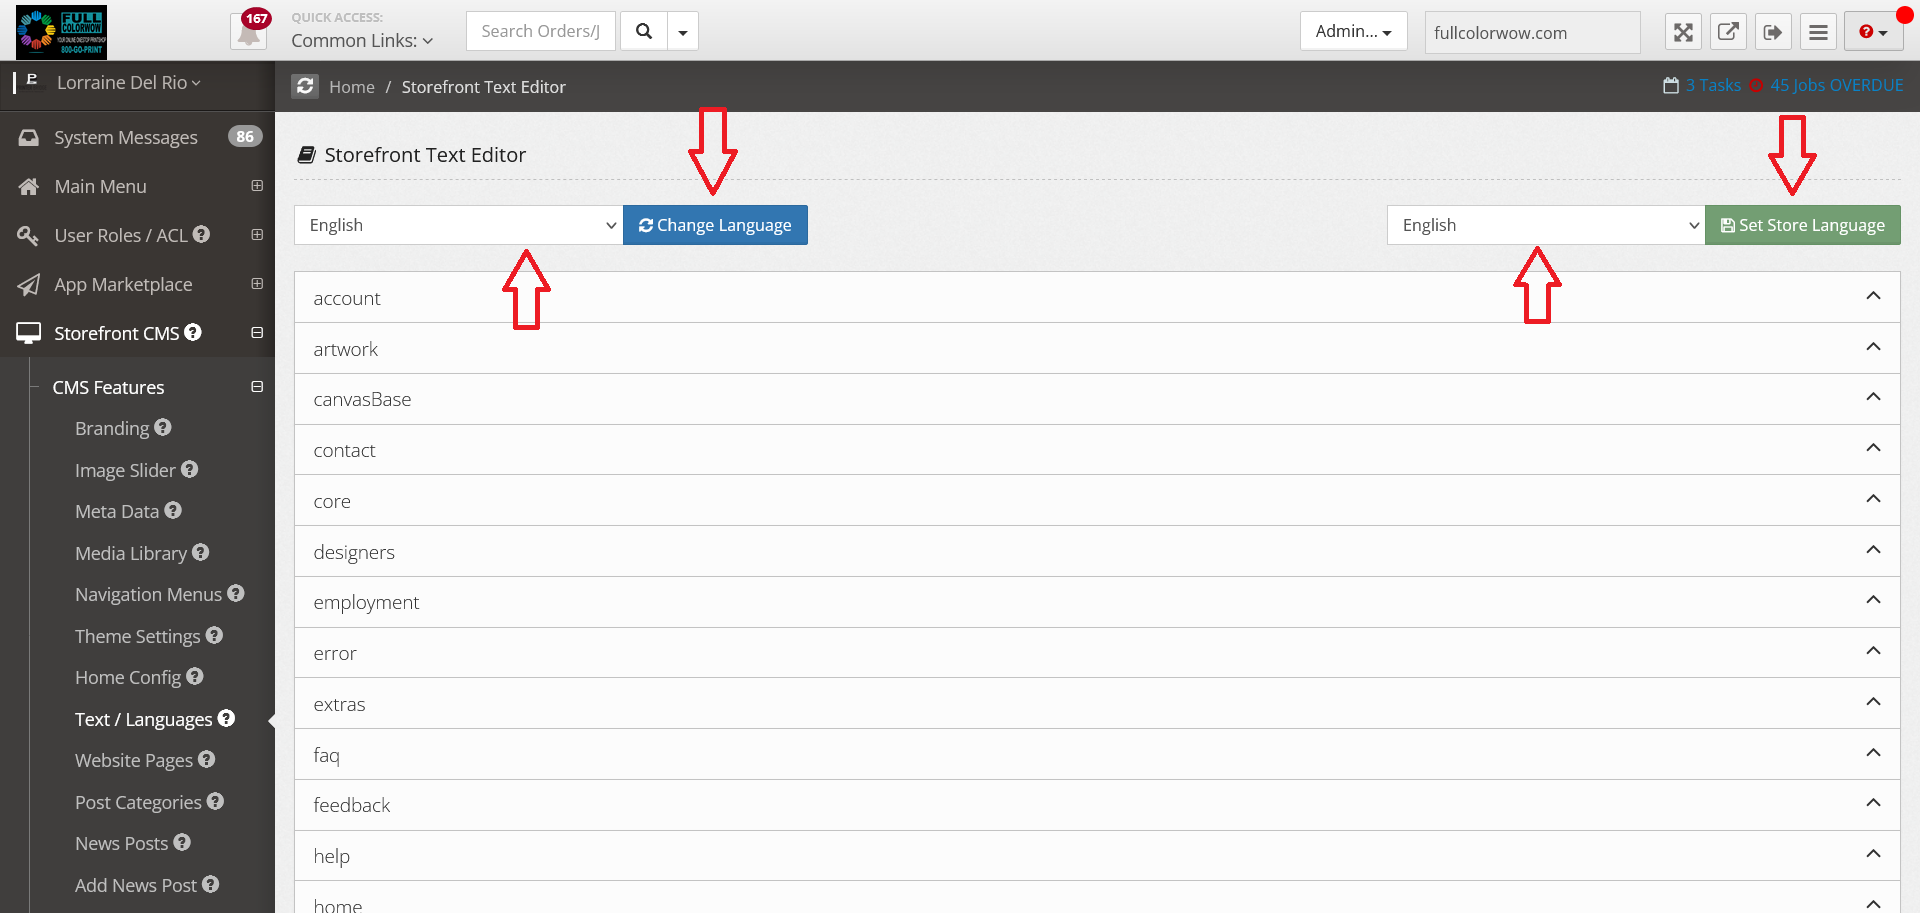Image resolution: width=1920 pixels, height=913 pixels.
Task: Open the Admin dropdown
Action: (1353, 31)
